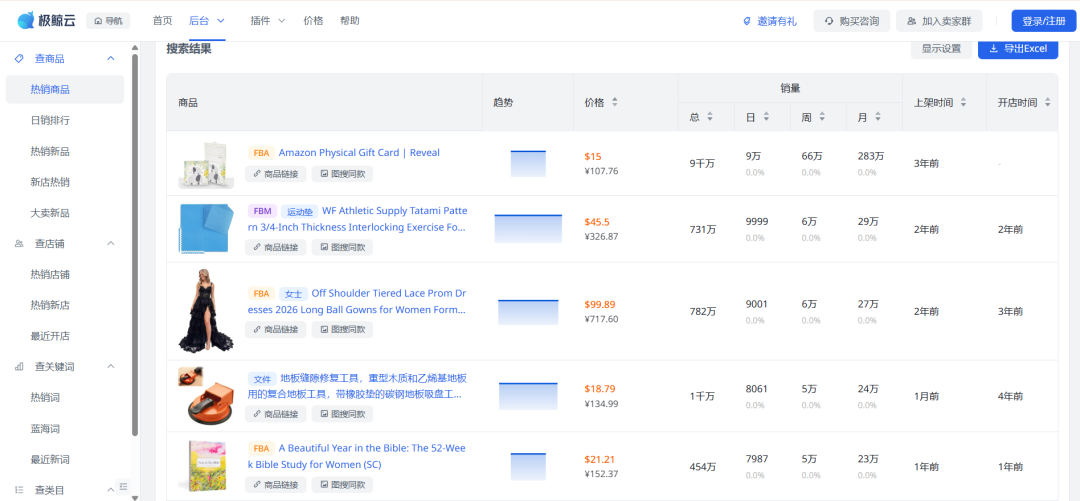Click the trend chart for Amazon Gift Card
Screen dimensions: 1080x501
(x=528, y=163)
